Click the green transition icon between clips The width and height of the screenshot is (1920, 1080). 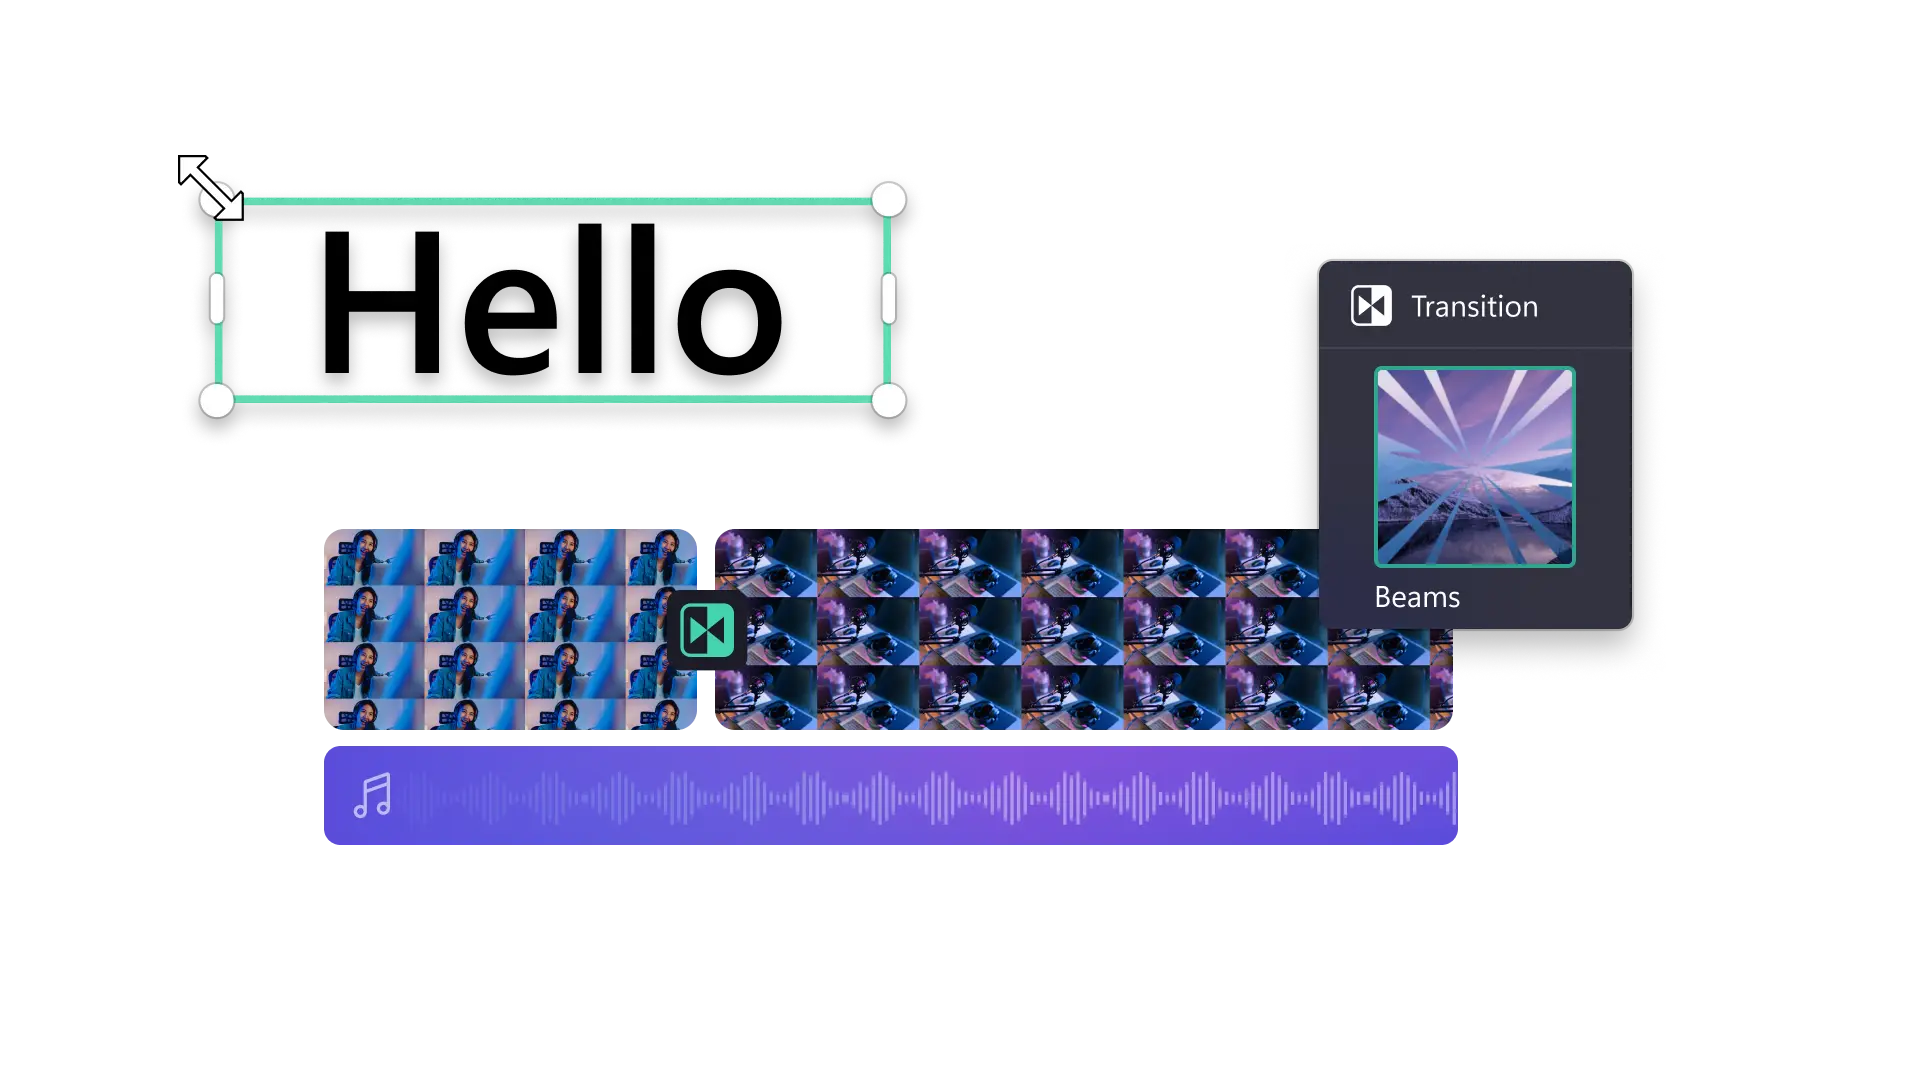707,630
